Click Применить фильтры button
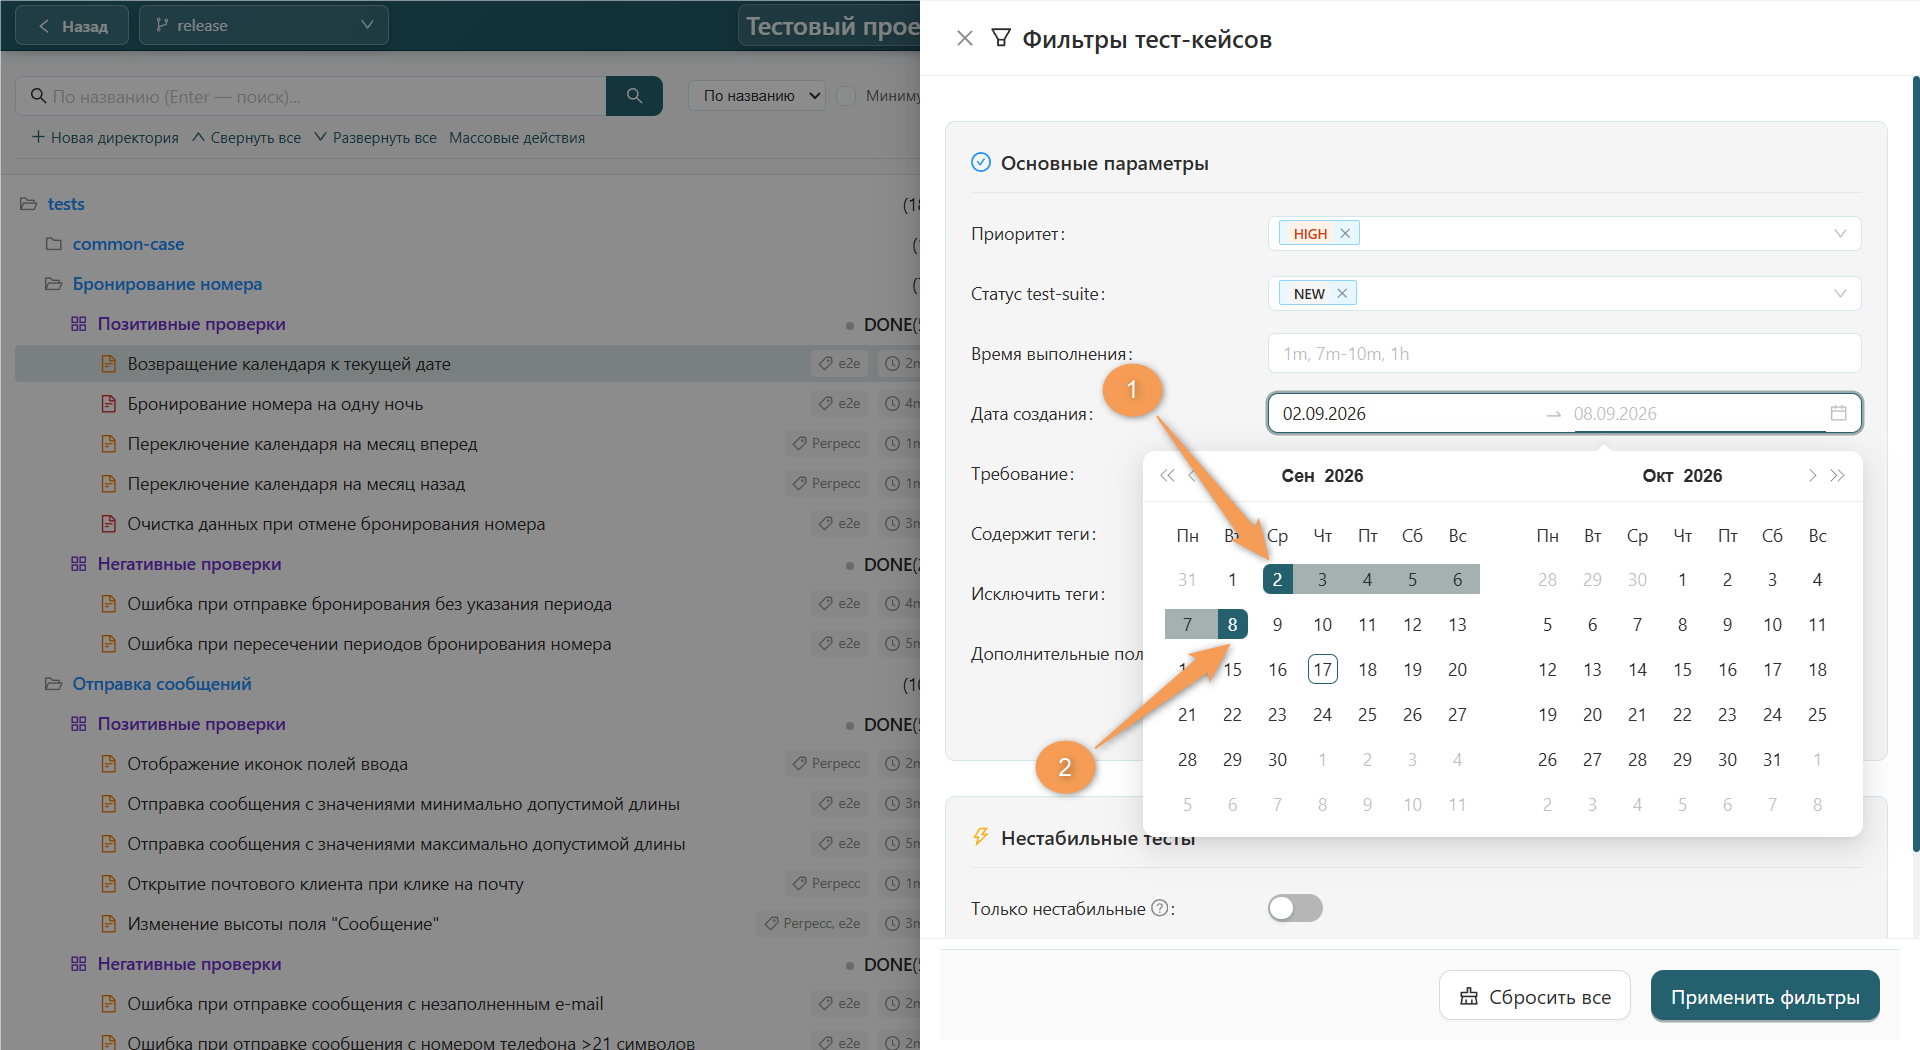This screenshot has width=1920, height=1050. click(x=1765, y=996)
